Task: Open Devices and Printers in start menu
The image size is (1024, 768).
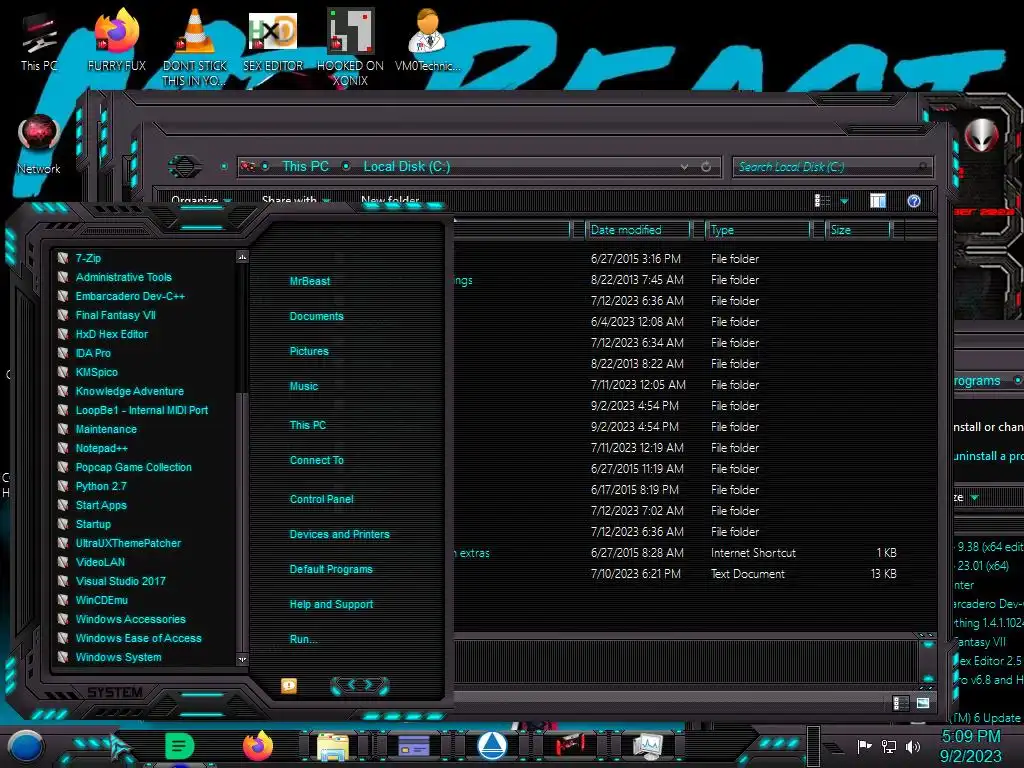Action: tap(340, 534)
